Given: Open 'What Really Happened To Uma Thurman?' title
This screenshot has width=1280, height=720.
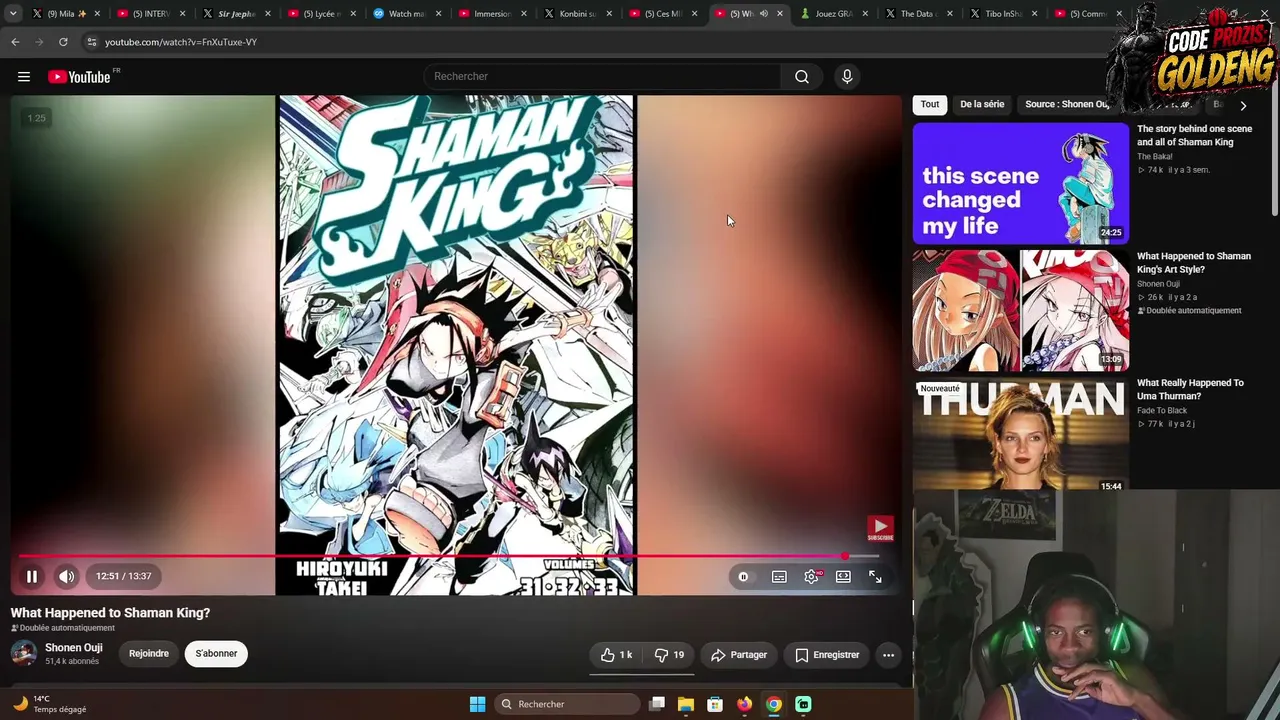Looking at the screenshot, I should 1190,389.
